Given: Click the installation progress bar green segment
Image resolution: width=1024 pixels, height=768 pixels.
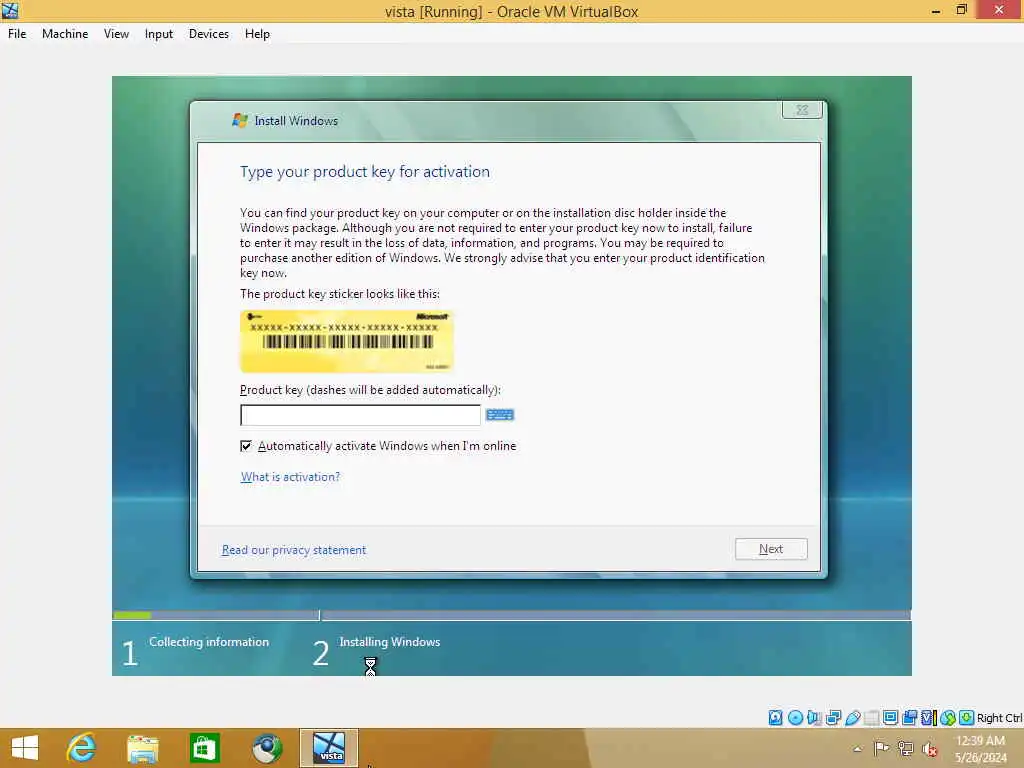Looking at the screenshot, I should [132, 615].
